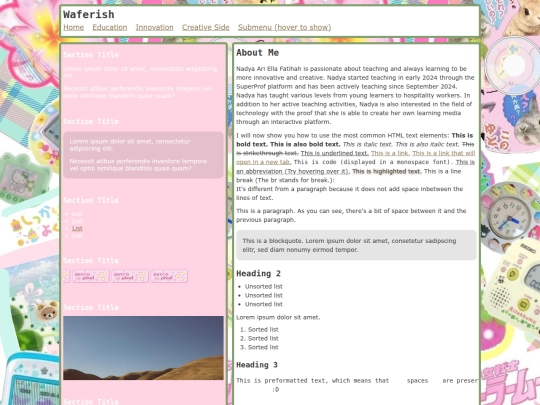Click sorted list item number 1
This screenshot has height=405, width=540.
[263, 330]
